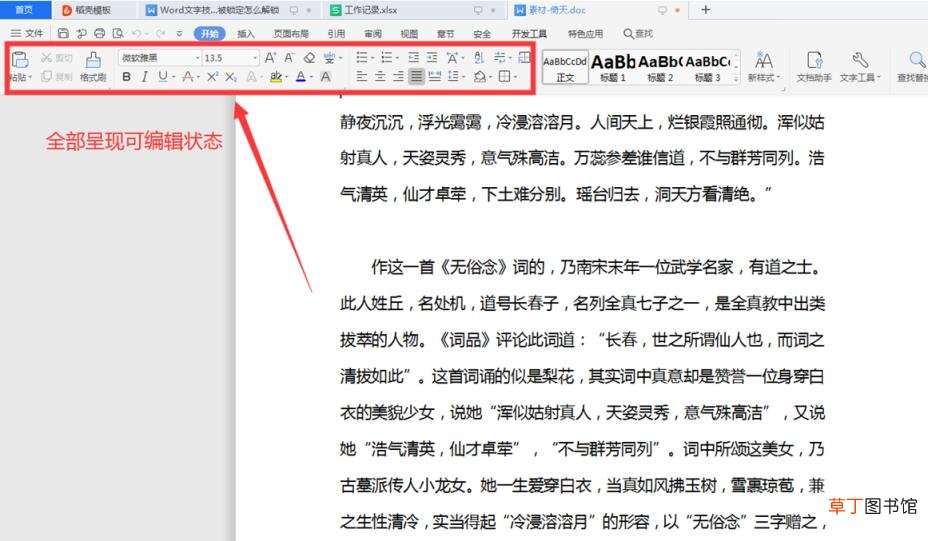Click the Print icon in quick toolbar
928x541 pixels.
100,33
